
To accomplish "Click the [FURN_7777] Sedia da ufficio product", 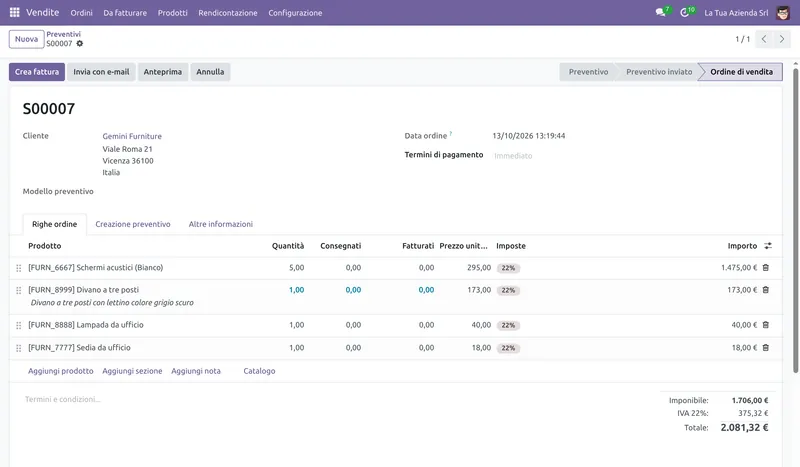I will click(79, 348).
